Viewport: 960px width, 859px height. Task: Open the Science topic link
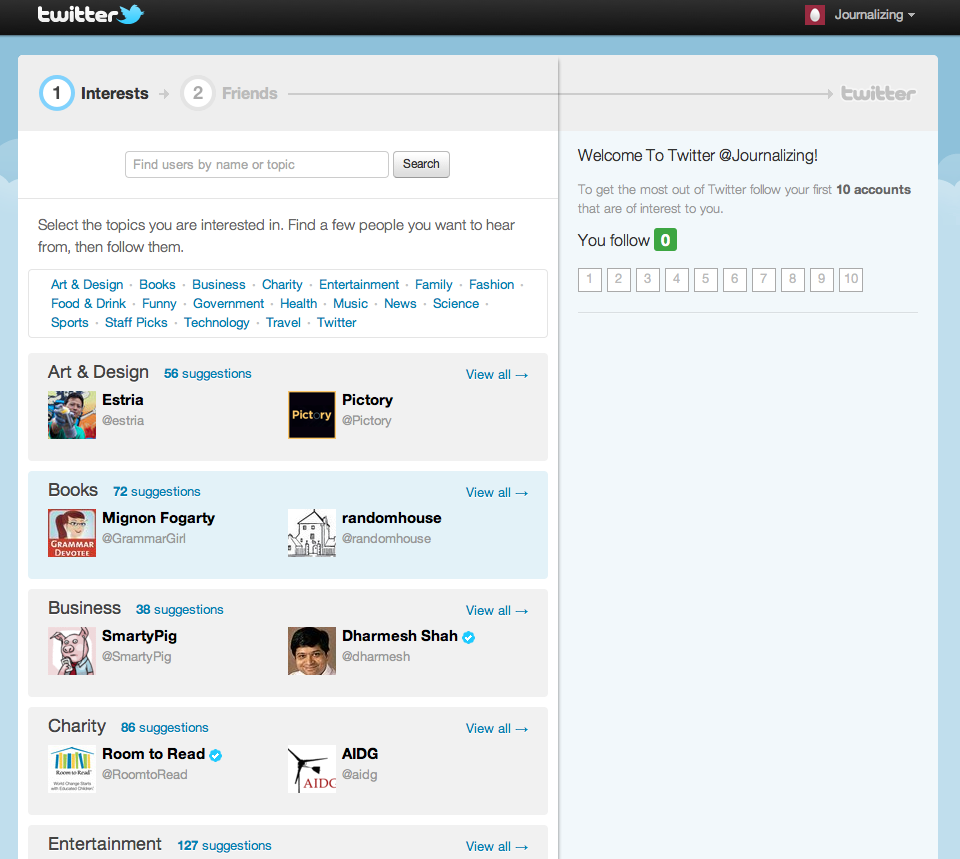[456, 304]
